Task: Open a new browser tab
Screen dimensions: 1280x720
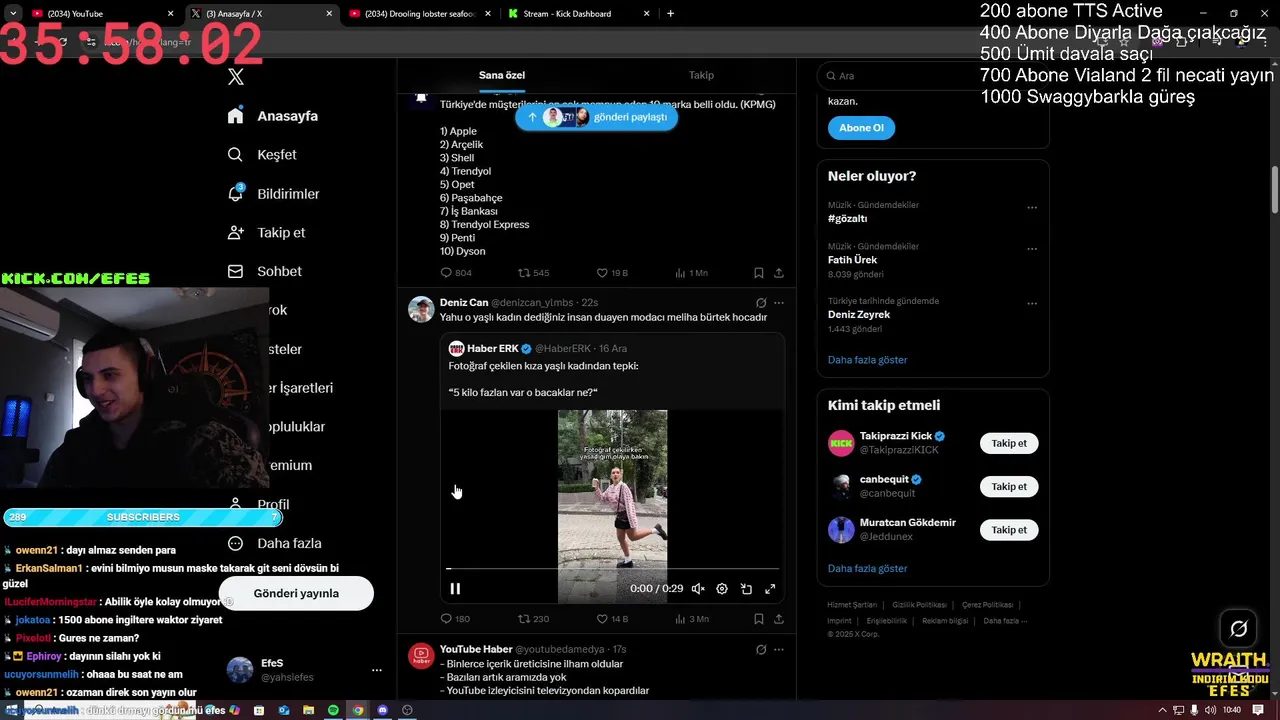Action: tap(670, 14)
